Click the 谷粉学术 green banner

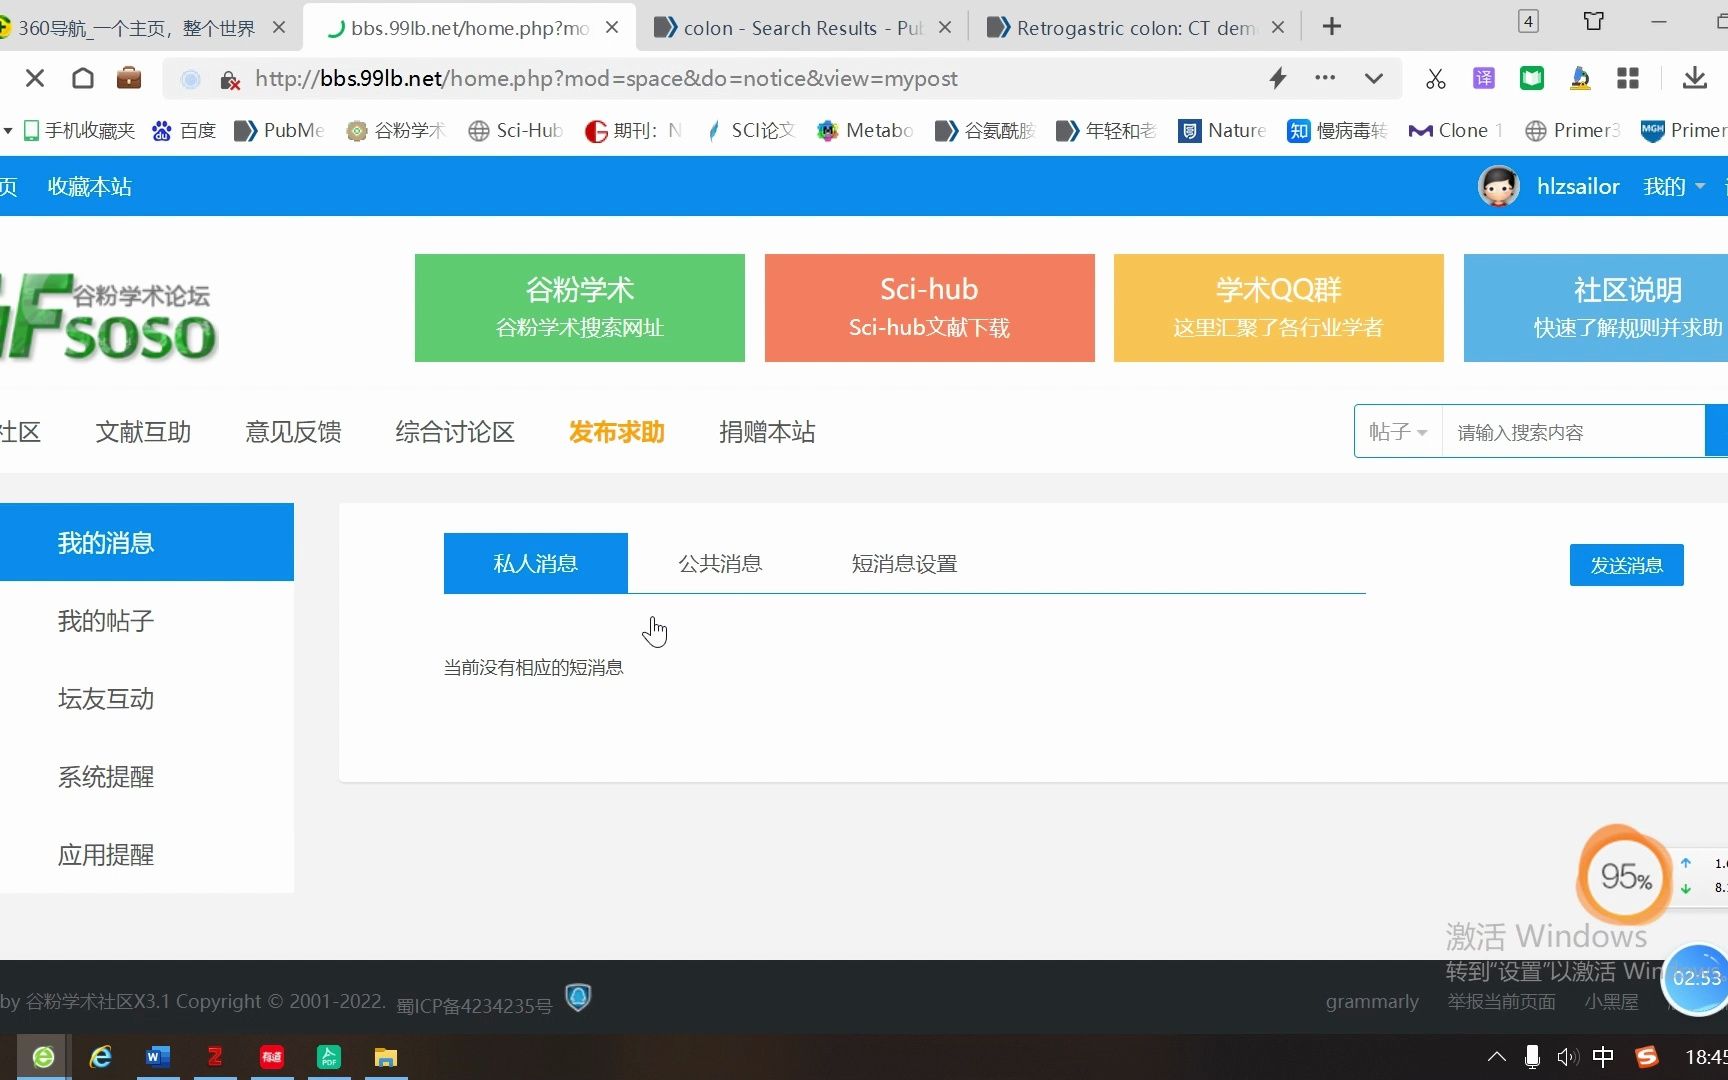[x=580, y=308]
